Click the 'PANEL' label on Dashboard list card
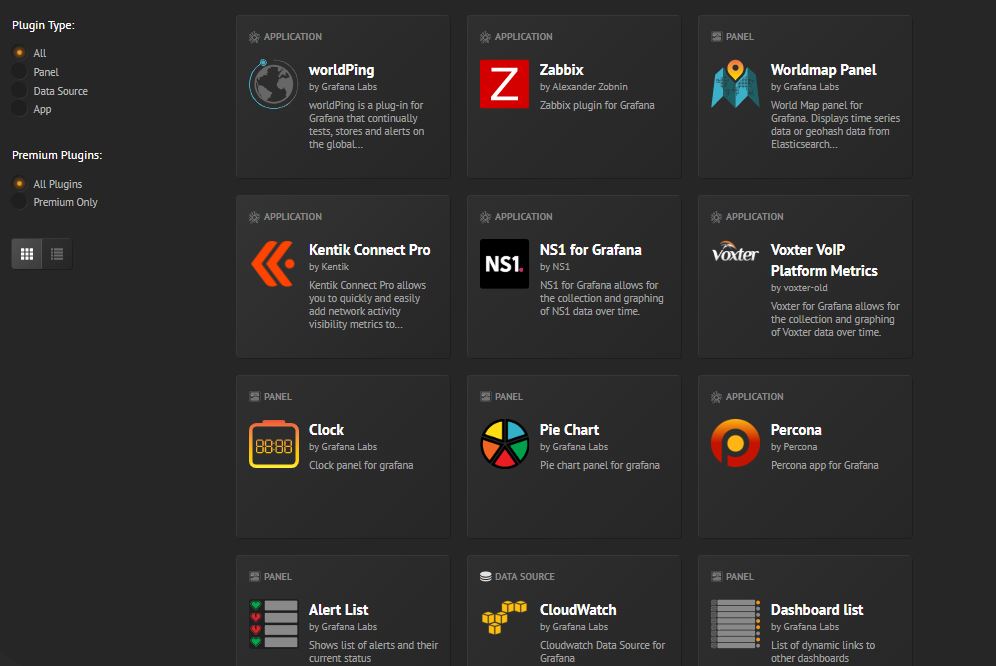 [740, 576]
